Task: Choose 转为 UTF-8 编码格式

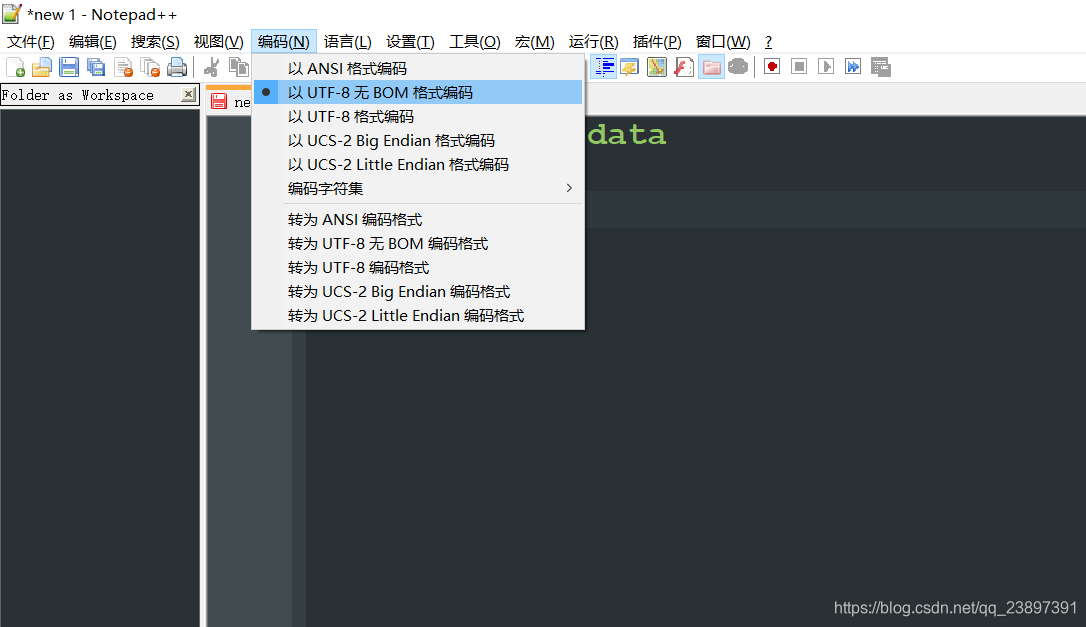Action: (418, 267)
